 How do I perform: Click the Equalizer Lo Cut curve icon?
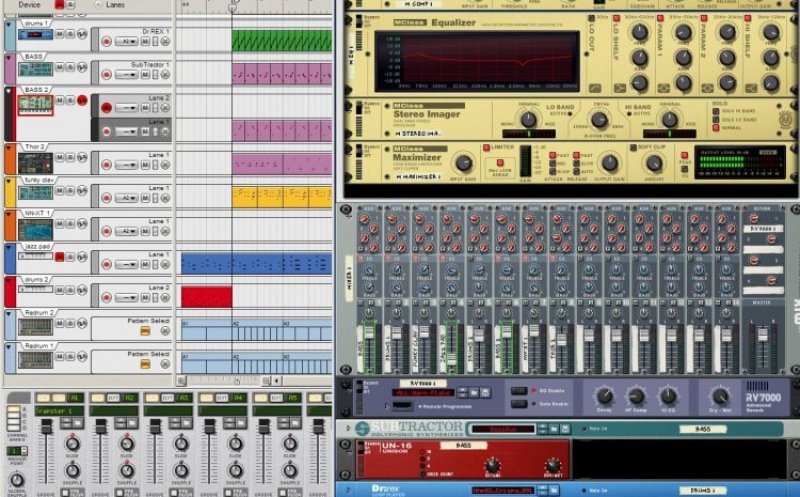[x=595, y=88]
